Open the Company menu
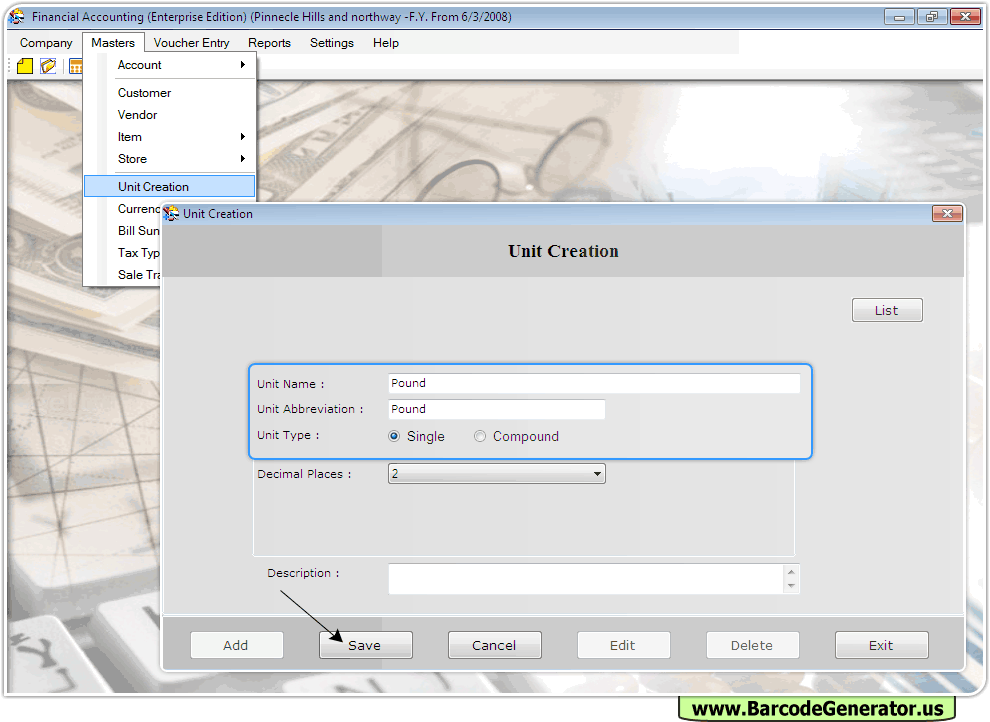The width and height of the screenshot is (990, 722). pyautogui.click(x=46, y=43)
